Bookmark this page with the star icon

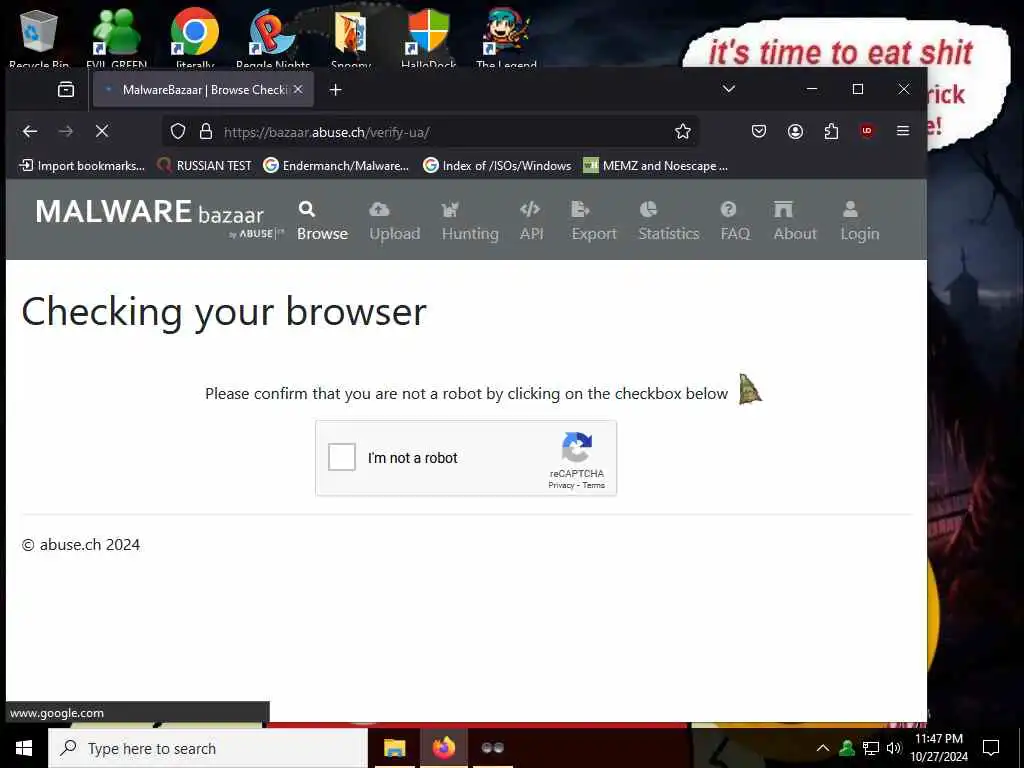click(x=682, y=131)
